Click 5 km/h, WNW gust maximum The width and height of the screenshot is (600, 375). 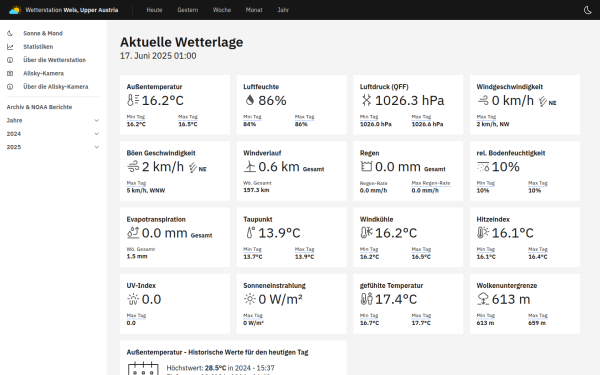click(146, 191)
